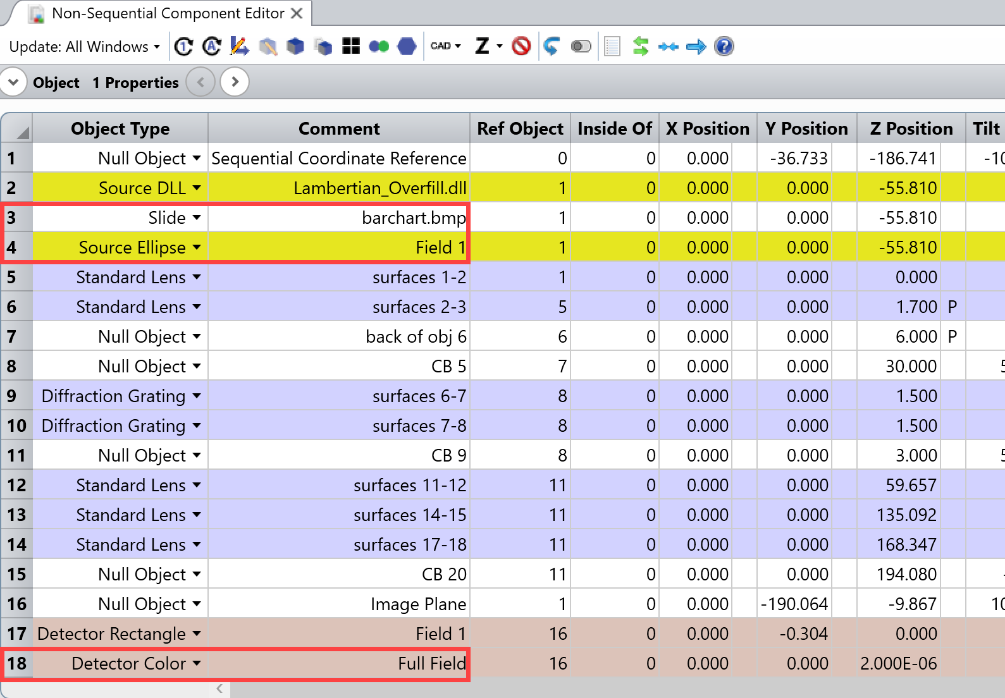The image size is (1005, 698).
Task: Close the Non-Sequential Component Editor tab
Action: 296,13
